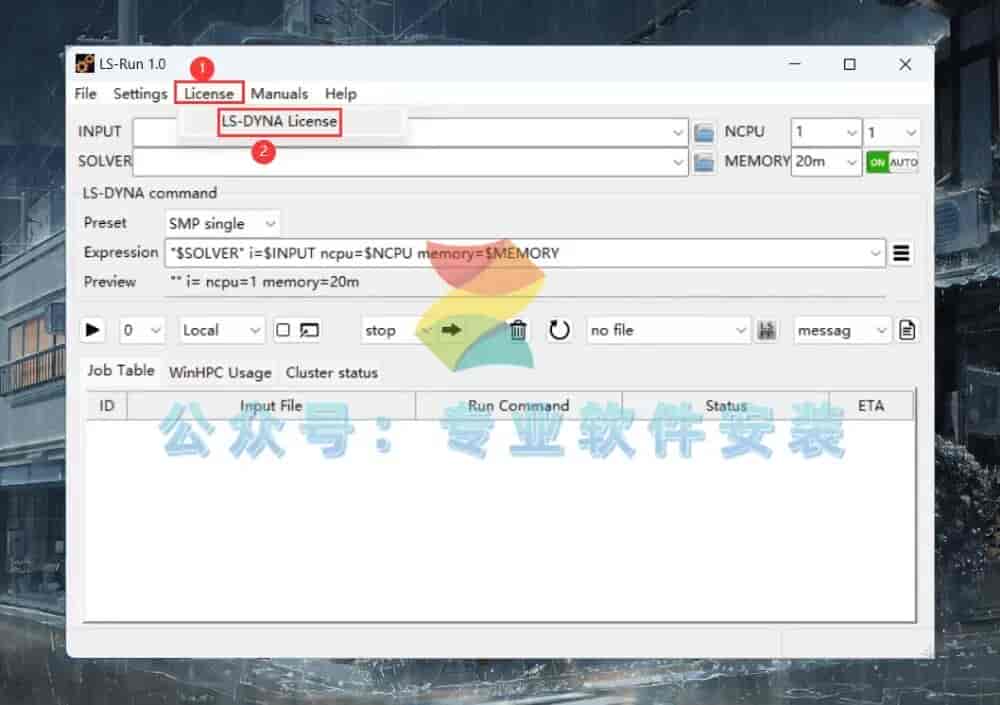Click the green arrow send-command icon
This screenshot has width=1000, height=705.
point(451,330)
